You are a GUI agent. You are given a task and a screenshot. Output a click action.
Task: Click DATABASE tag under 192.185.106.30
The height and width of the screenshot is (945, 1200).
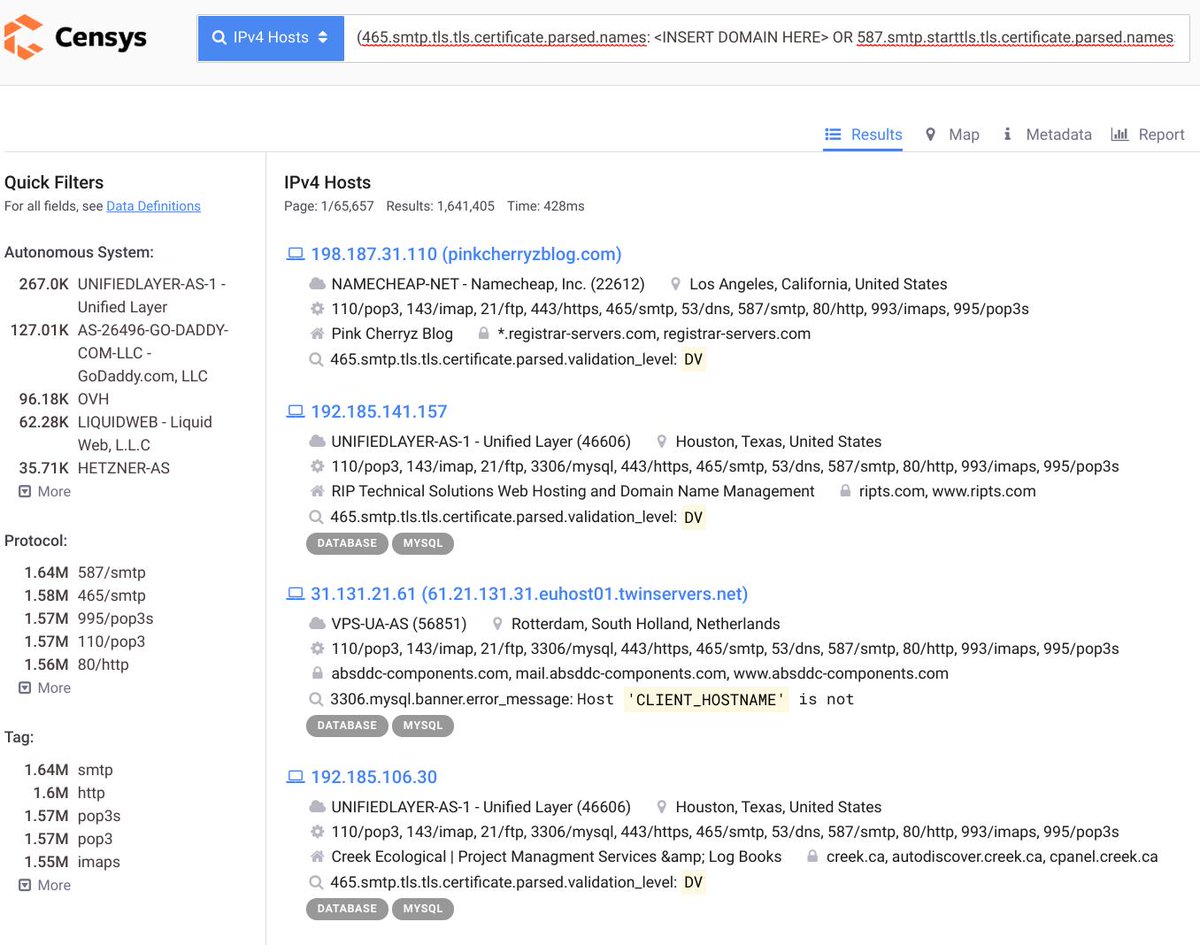click(x=346, y=909)
